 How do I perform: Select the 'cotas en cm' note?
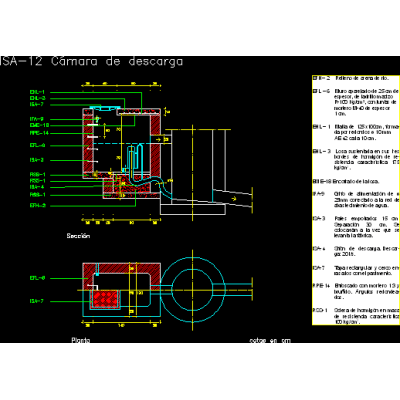pyautogui.click(x=270, y=340)
